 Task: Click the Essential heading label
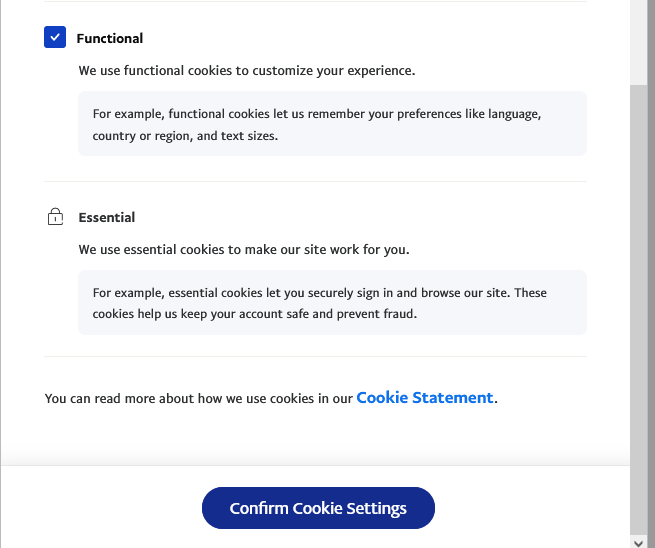tap(107, 217)
